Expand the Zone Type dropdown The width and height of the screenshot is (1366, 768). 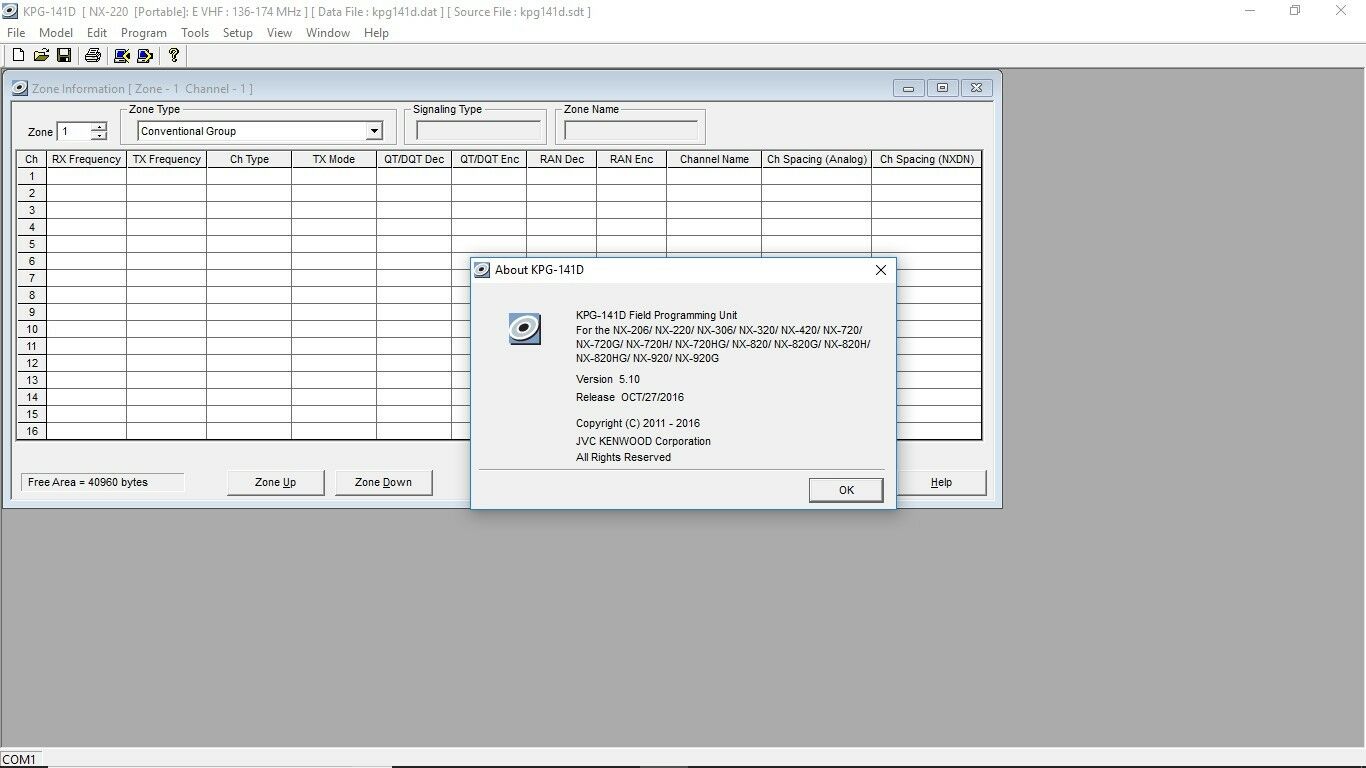[x=373, y=131]
